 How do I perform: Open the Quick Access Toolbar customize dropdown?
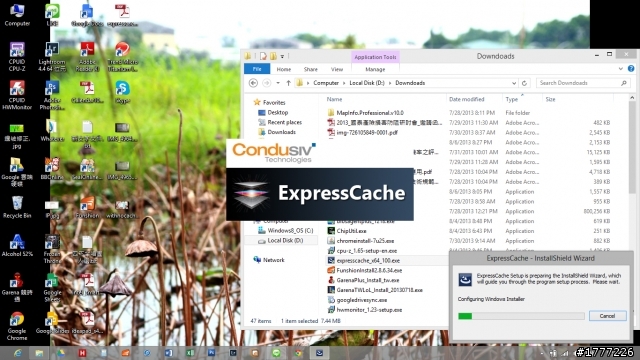pos(282,56)
